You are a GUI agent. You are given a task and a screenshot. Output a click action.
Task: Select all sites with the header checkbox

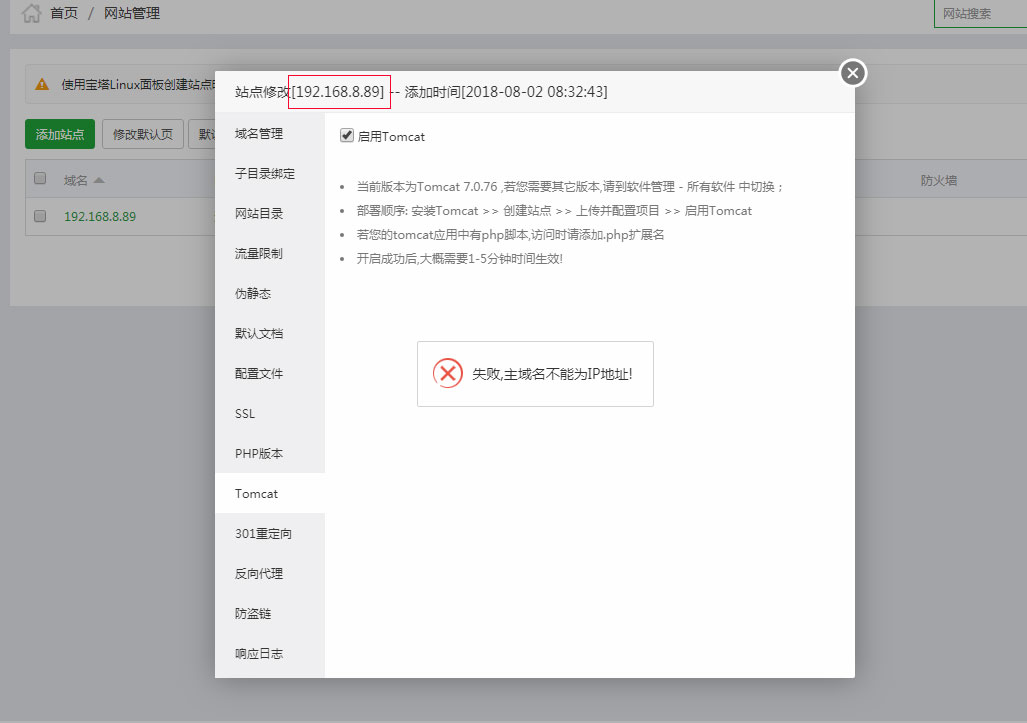(x=38, y=178)
